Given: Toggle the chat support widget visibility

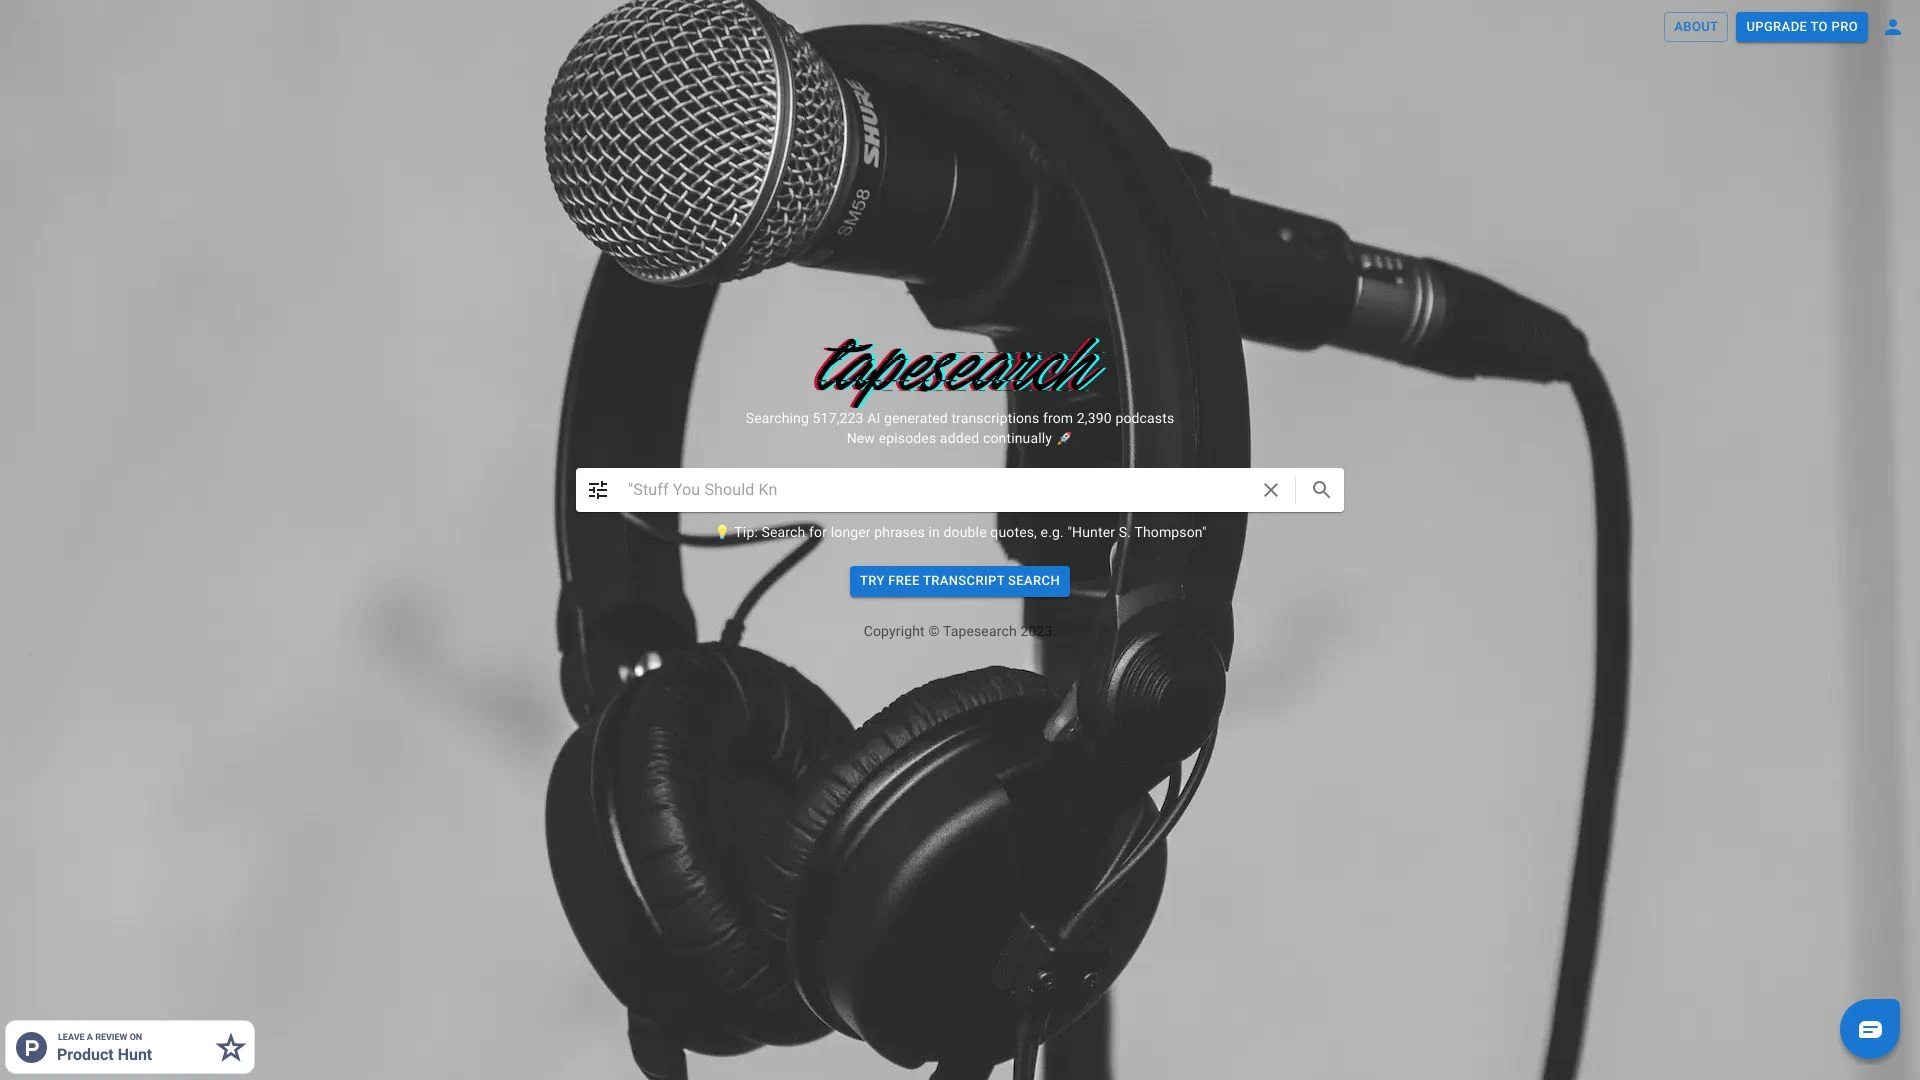Looking at the screenshot, I should (x=1870, y=1029).
